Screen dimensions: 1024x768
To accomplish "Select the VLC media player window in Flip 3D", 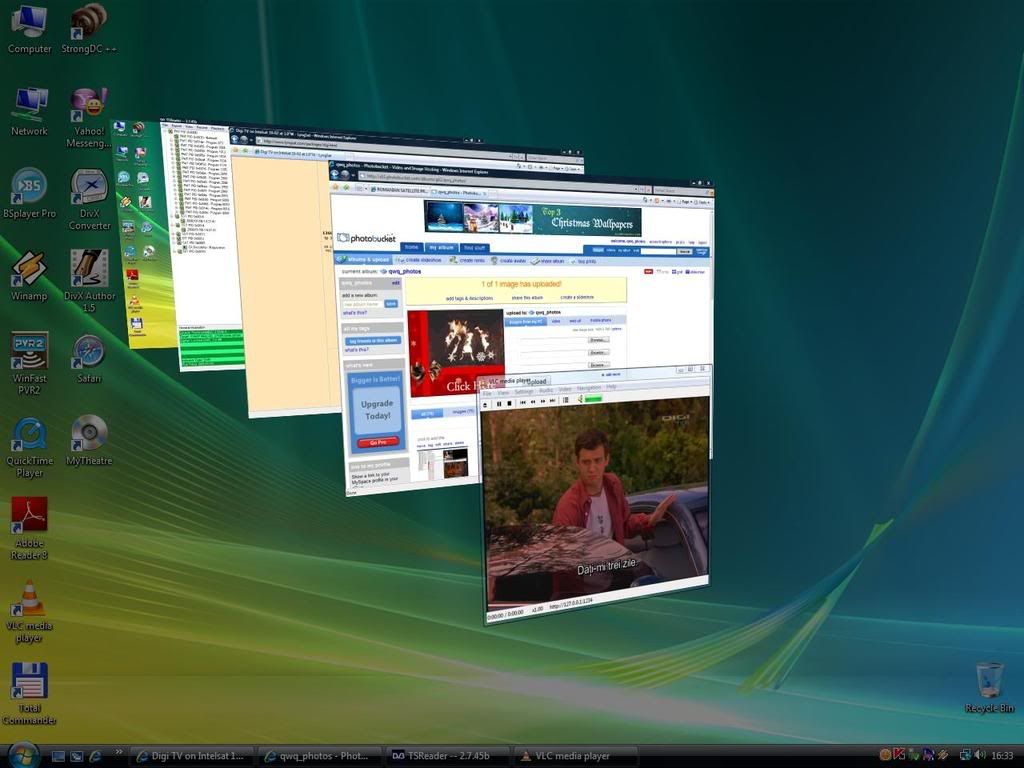I will coord(596,495).
